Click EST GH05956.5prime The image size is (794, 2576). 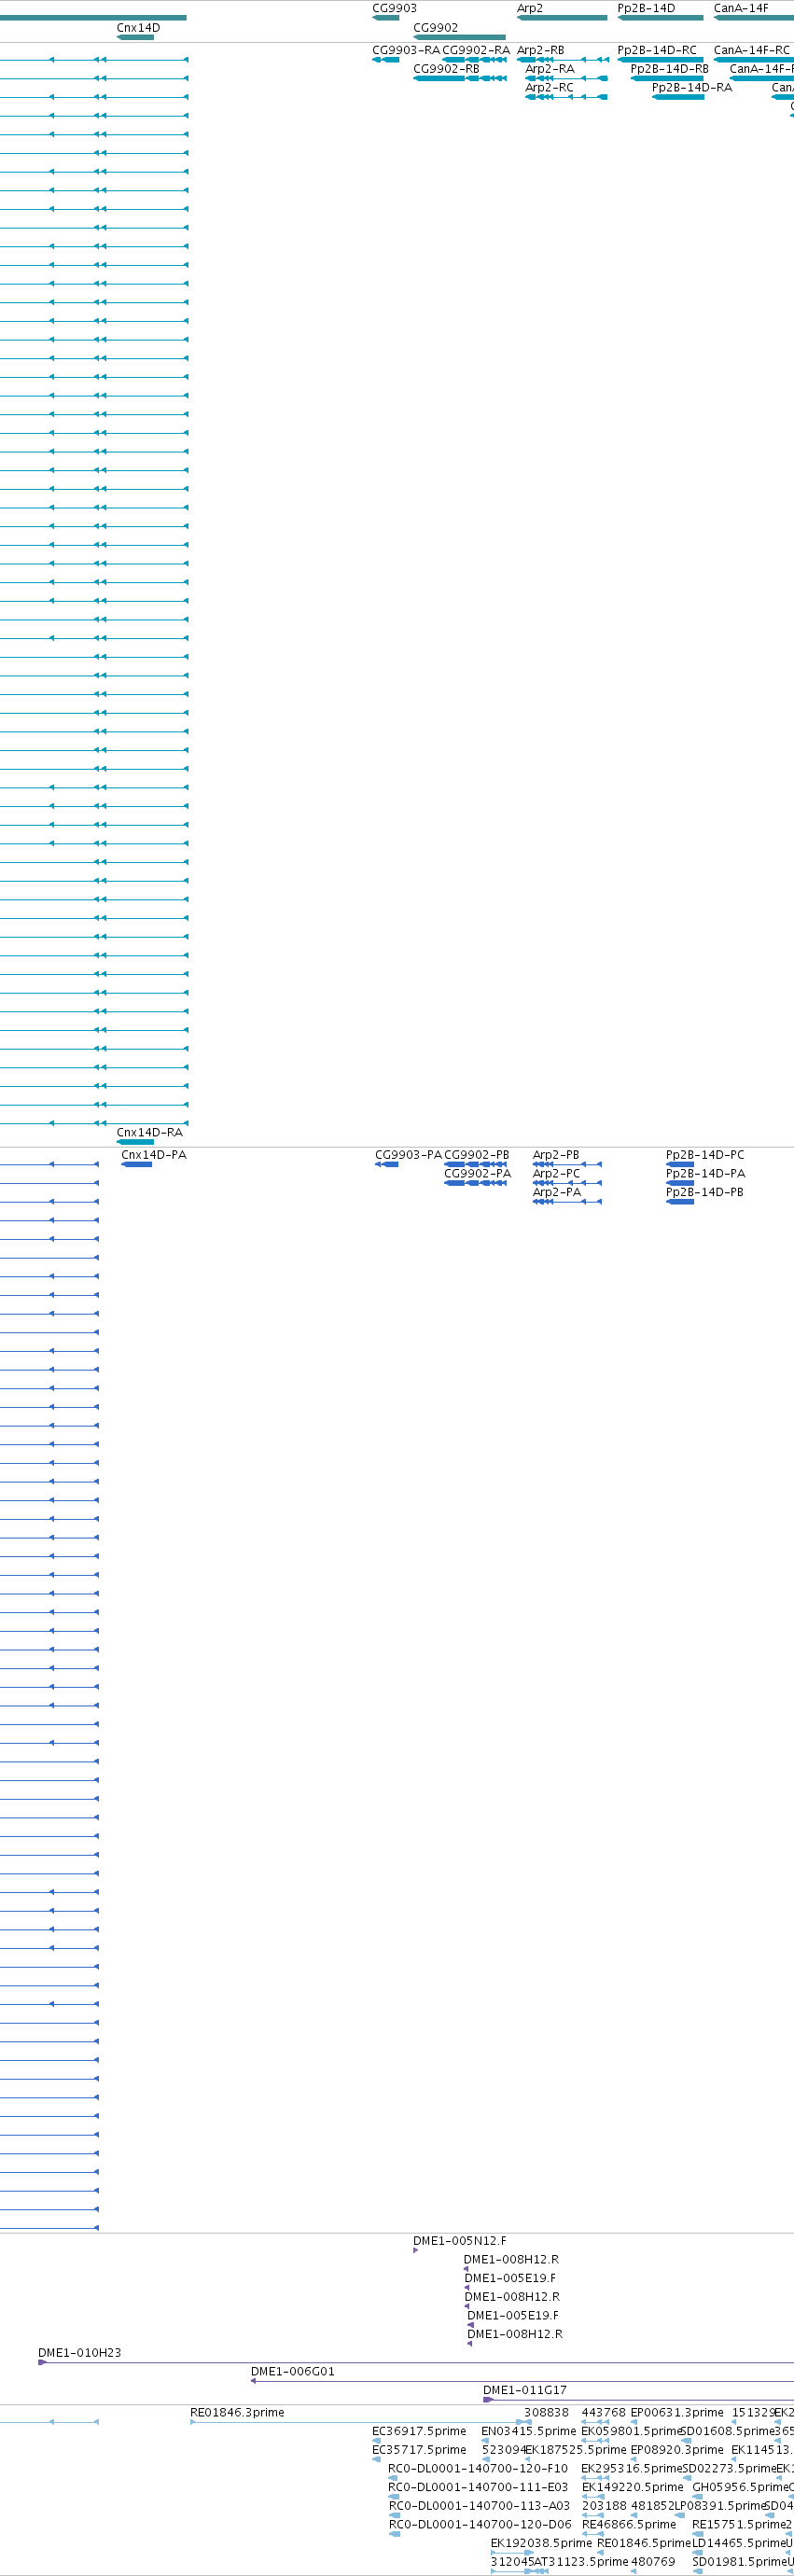coord(740,2488)
